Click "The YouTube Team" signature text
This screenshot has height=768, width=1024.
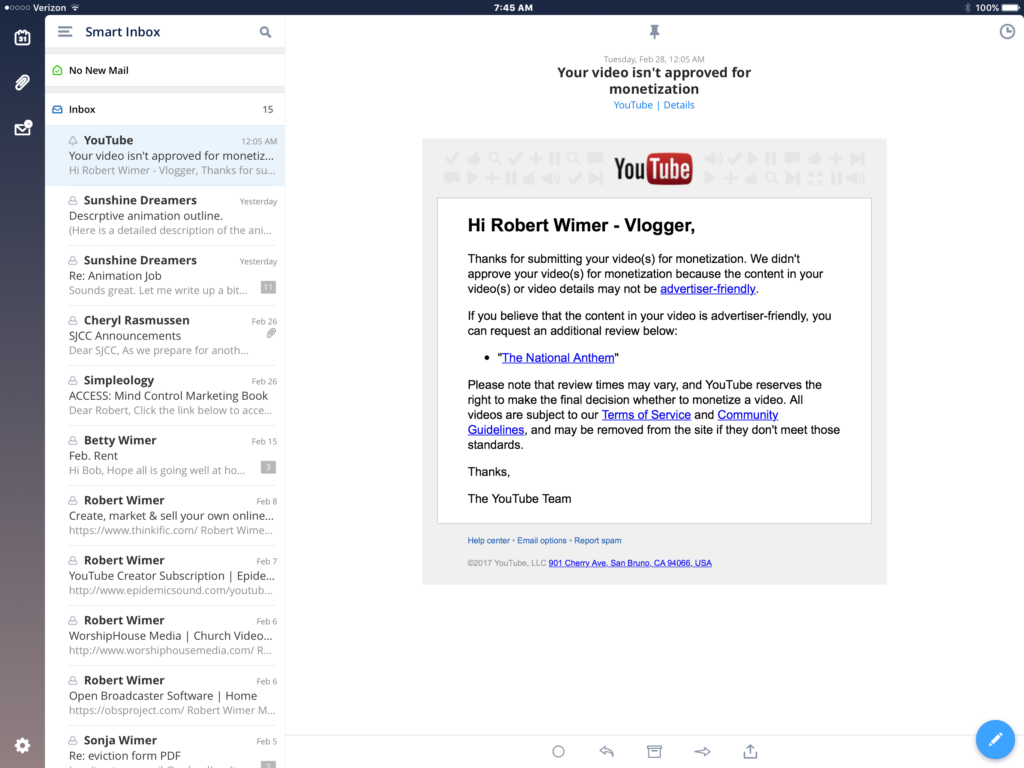tap(519, 499)
